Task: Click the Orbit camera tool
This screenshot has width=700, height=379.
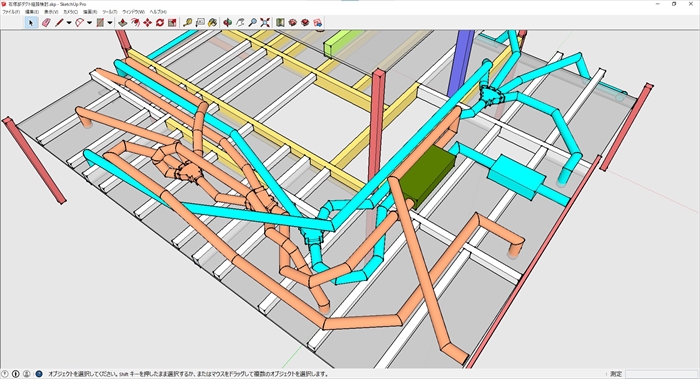Action: [x=228, y=22]
